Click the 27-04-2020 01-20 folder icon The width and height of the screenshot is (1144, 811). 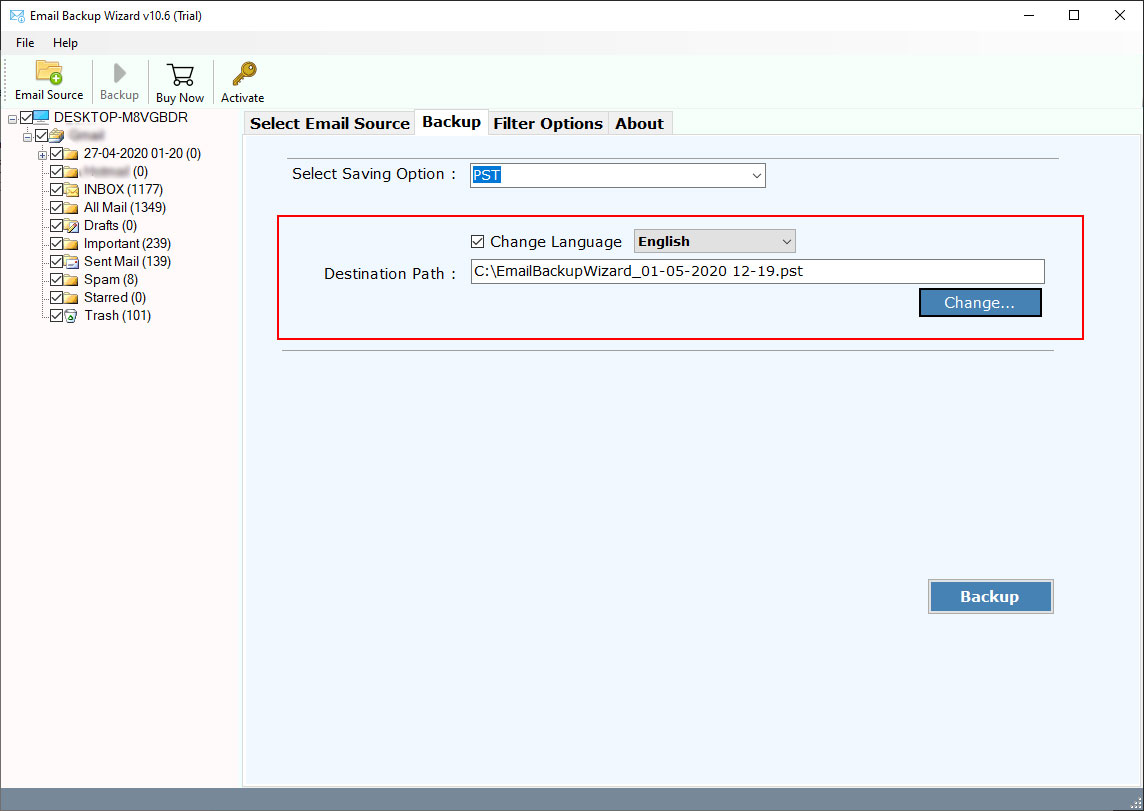pyautogui.click(x=71, y=154)
